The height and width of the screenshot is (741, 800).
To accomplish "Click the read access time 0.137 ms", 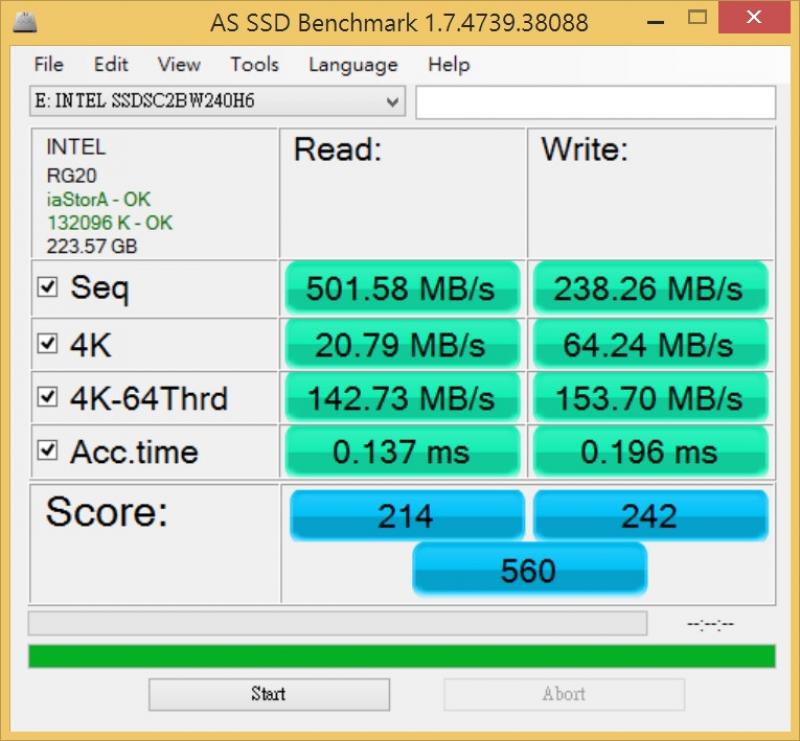I will [x=403, y=451].
